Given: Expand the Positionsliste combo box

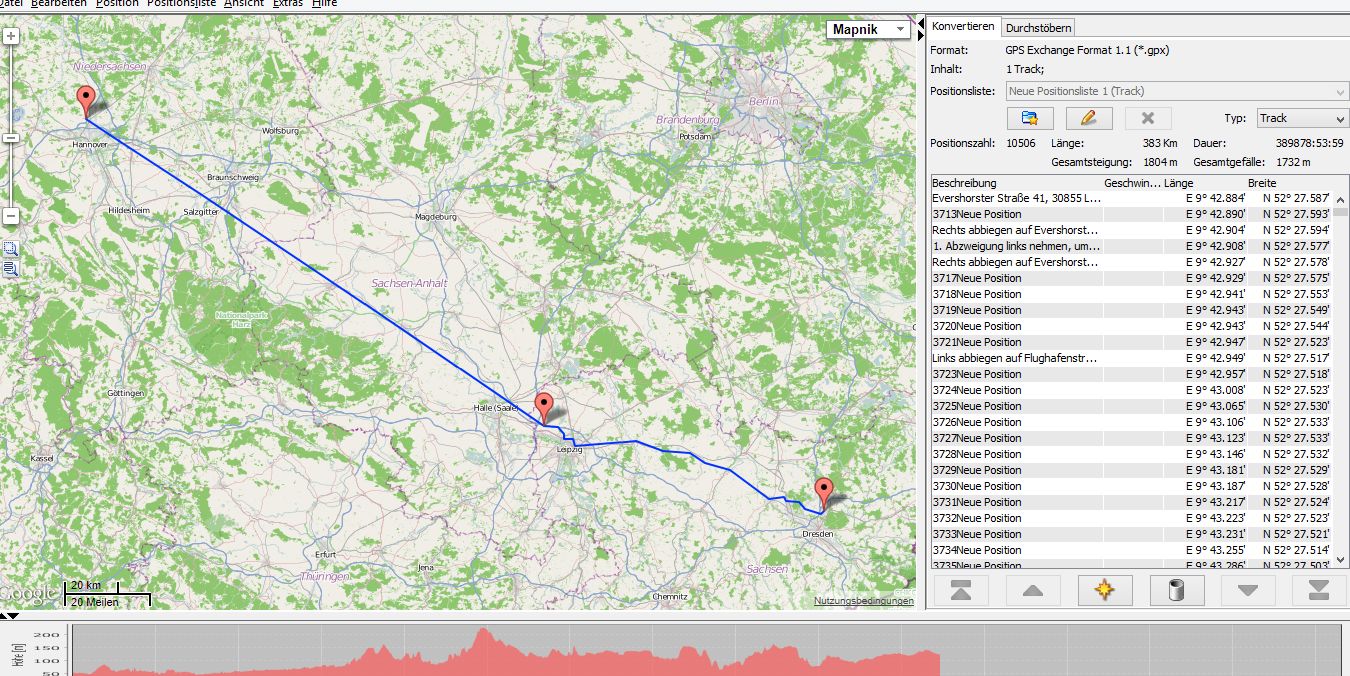Looking at the screenshot, I should pyautogui.click(x=1340, y=91).
